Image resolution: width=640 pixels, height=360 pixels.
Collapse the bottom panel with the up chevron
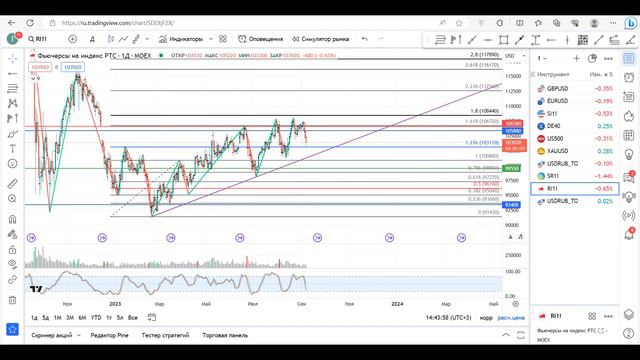point(506,335)
